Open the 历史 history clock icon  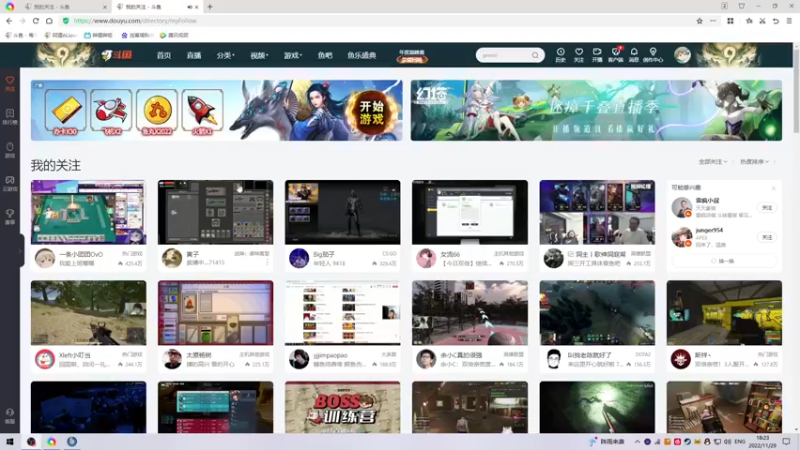[x=560, y=55]
